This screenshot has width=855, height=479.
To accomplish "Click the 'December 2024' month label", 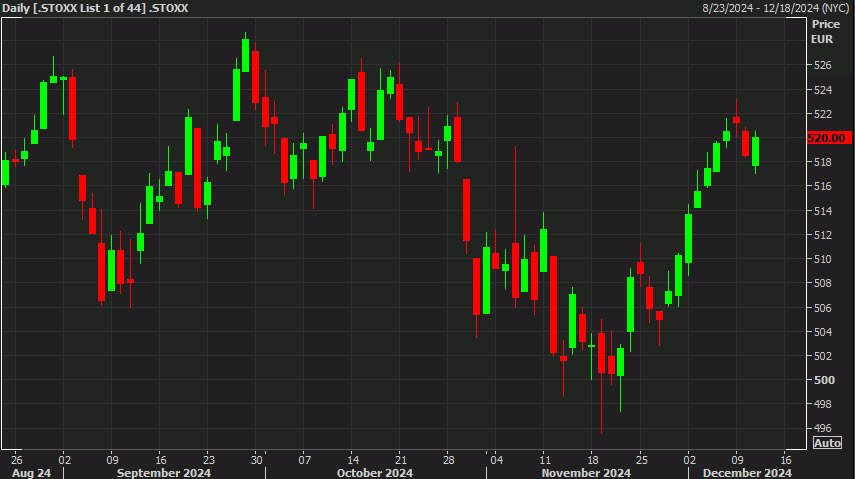I will tap(747, 473).
